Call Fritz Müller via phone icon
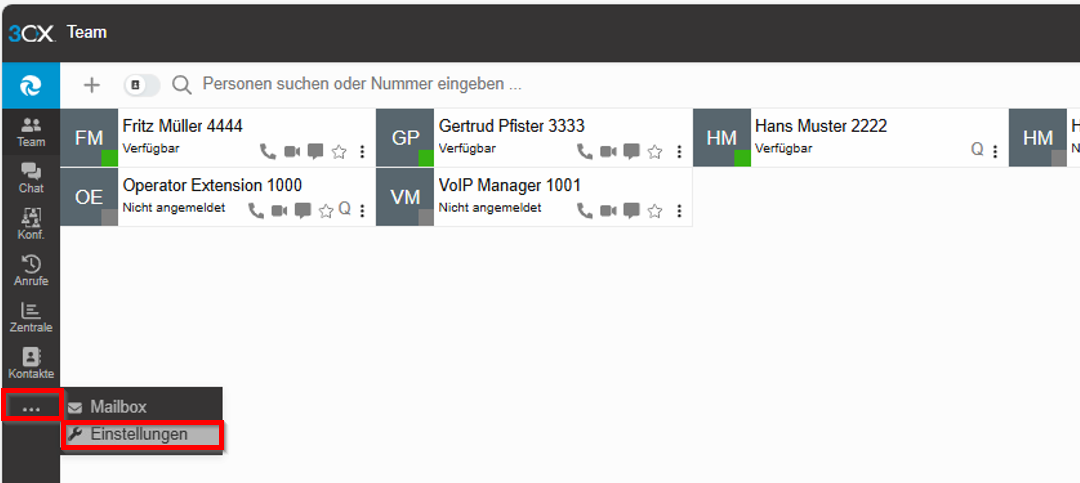 click(268, 152)
